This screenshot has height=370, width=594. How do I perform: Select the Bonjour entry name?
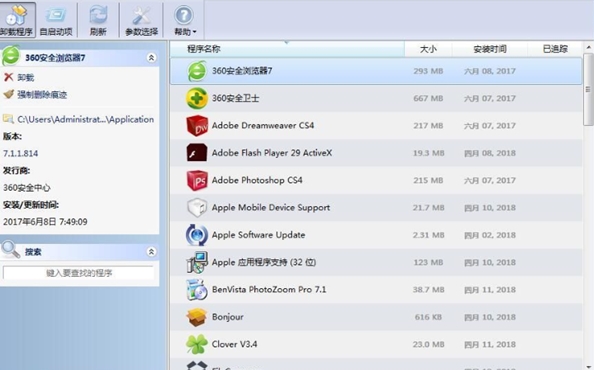pos(228,317)
